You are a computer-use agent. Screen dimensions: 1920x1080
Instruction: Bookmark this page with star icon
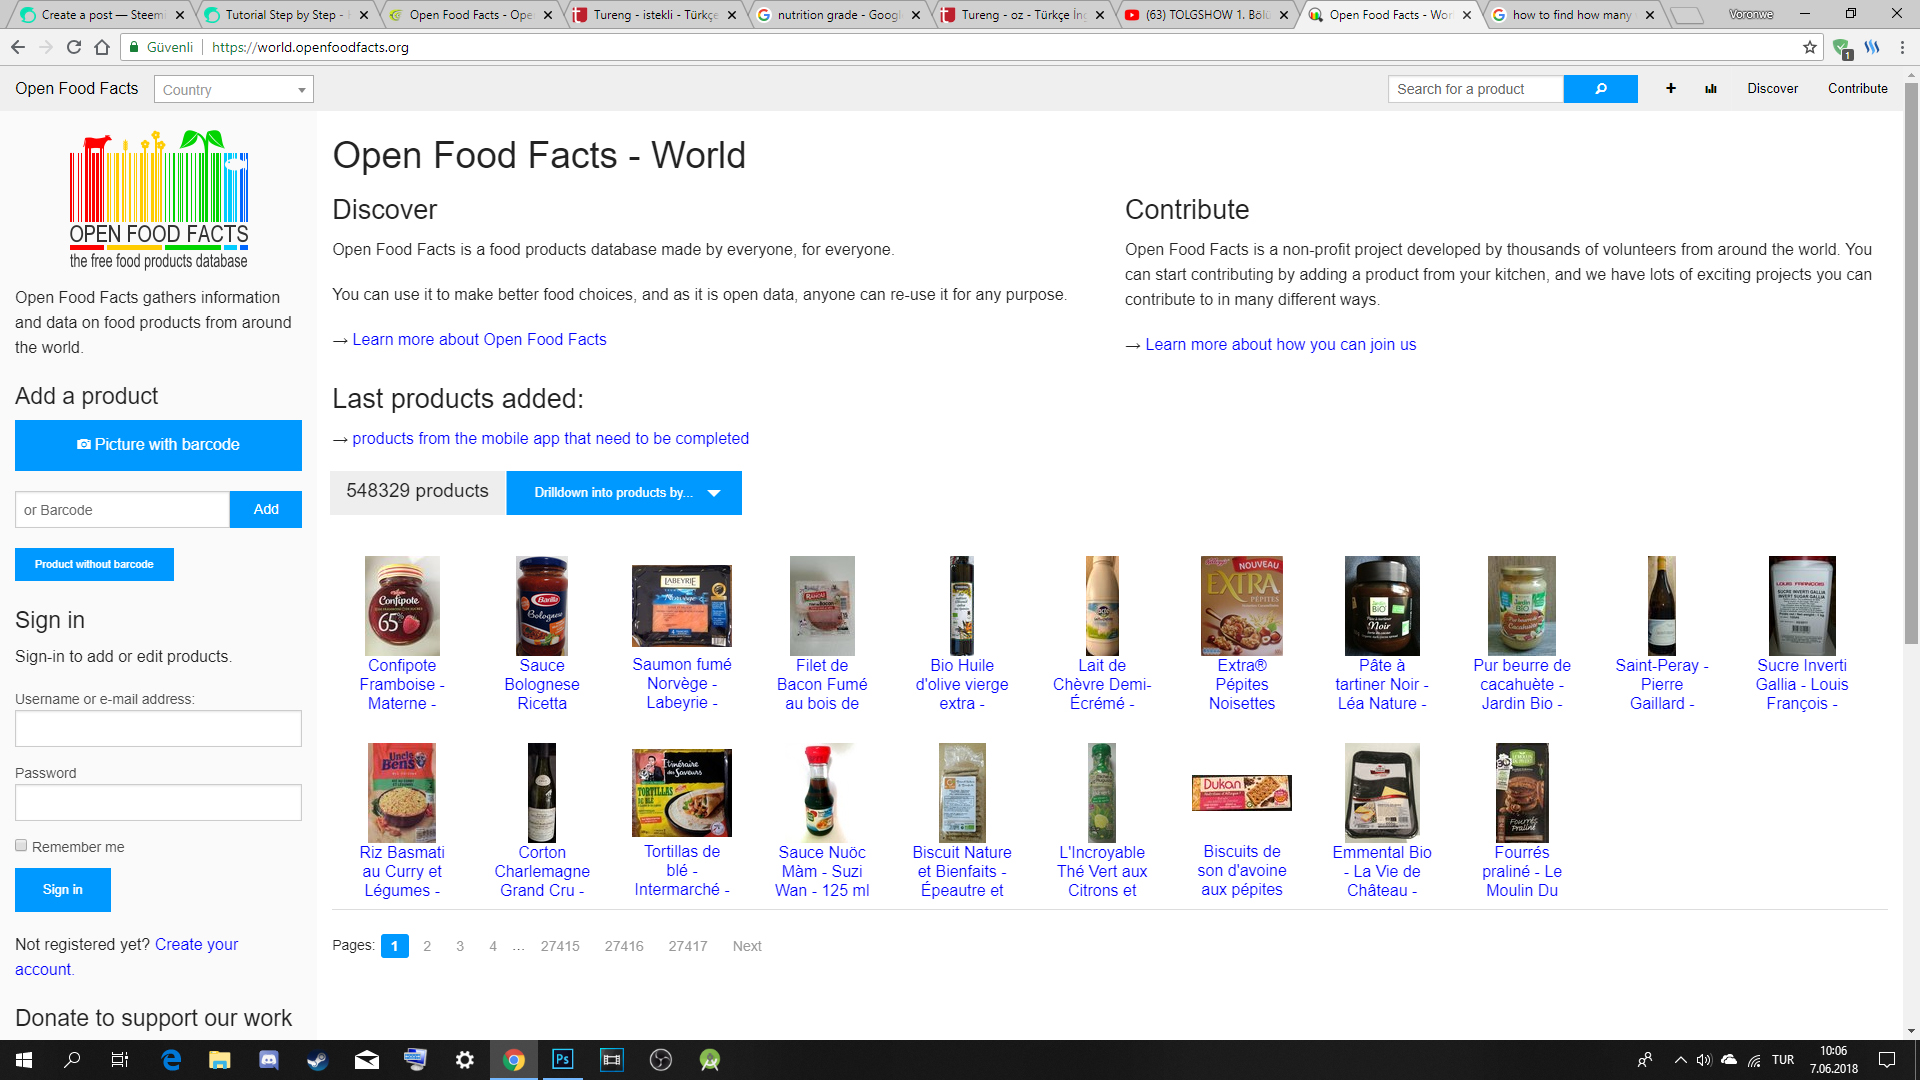click(x=1809, y=47)
